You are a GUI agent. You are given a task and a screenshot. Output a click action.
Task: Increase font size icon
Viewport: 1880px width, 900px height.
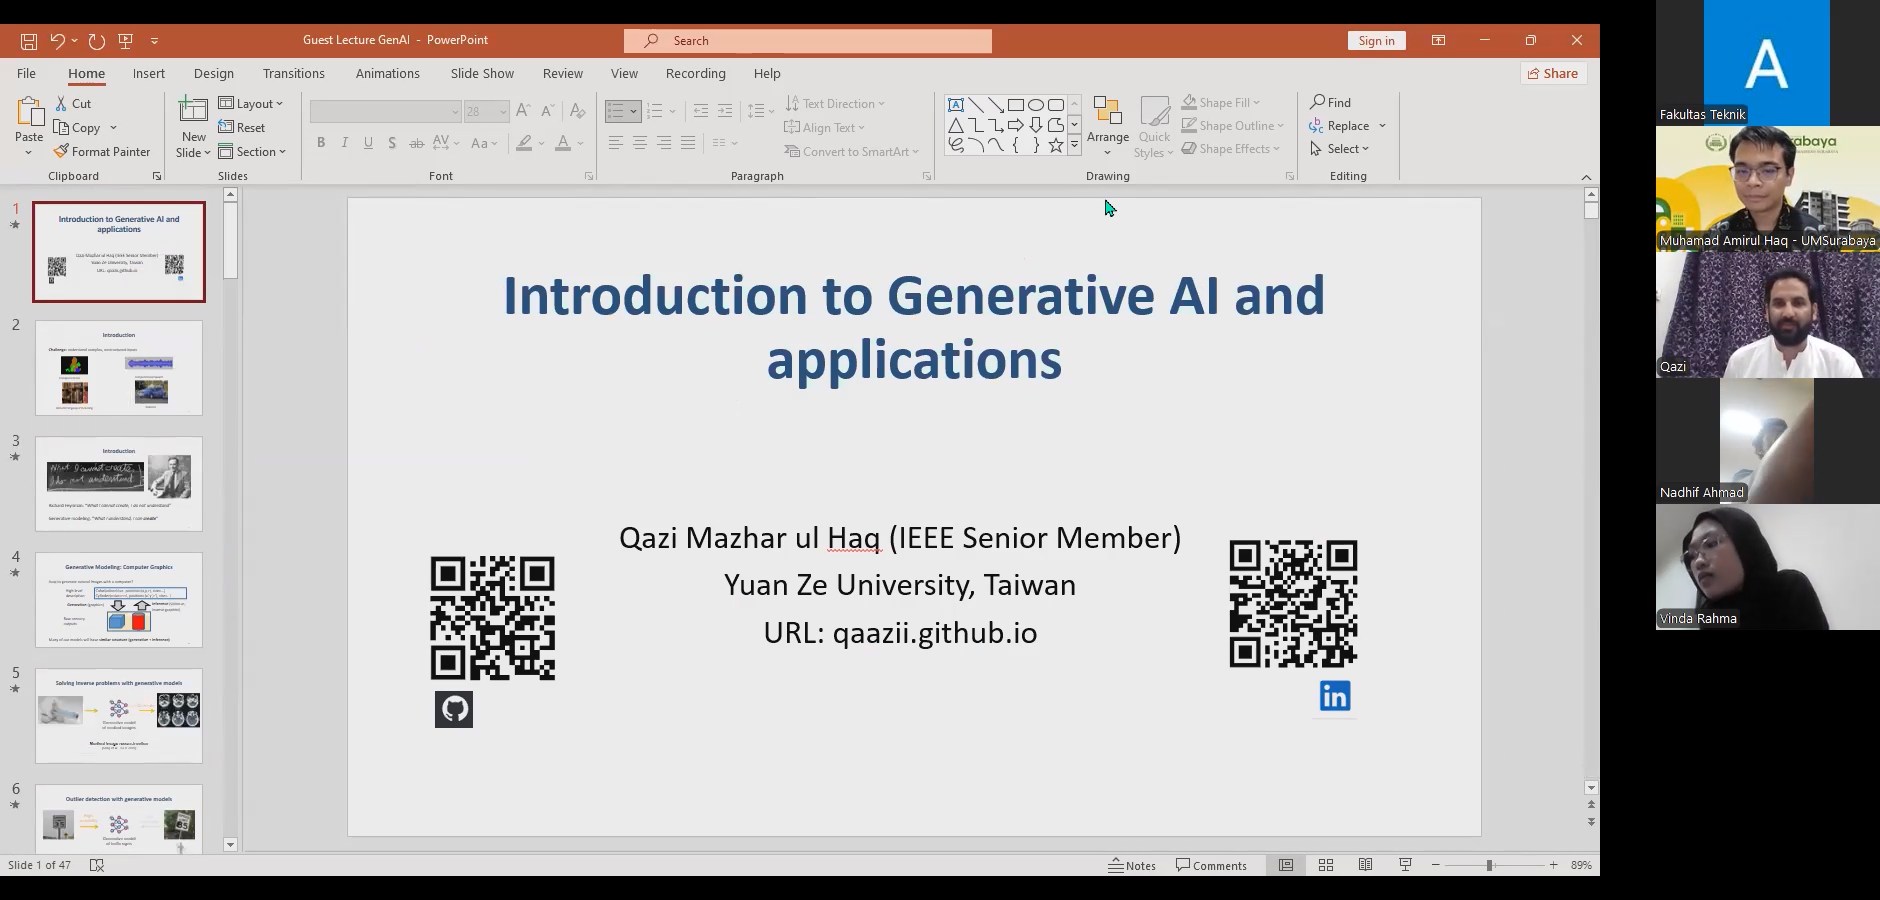point(523,111)
